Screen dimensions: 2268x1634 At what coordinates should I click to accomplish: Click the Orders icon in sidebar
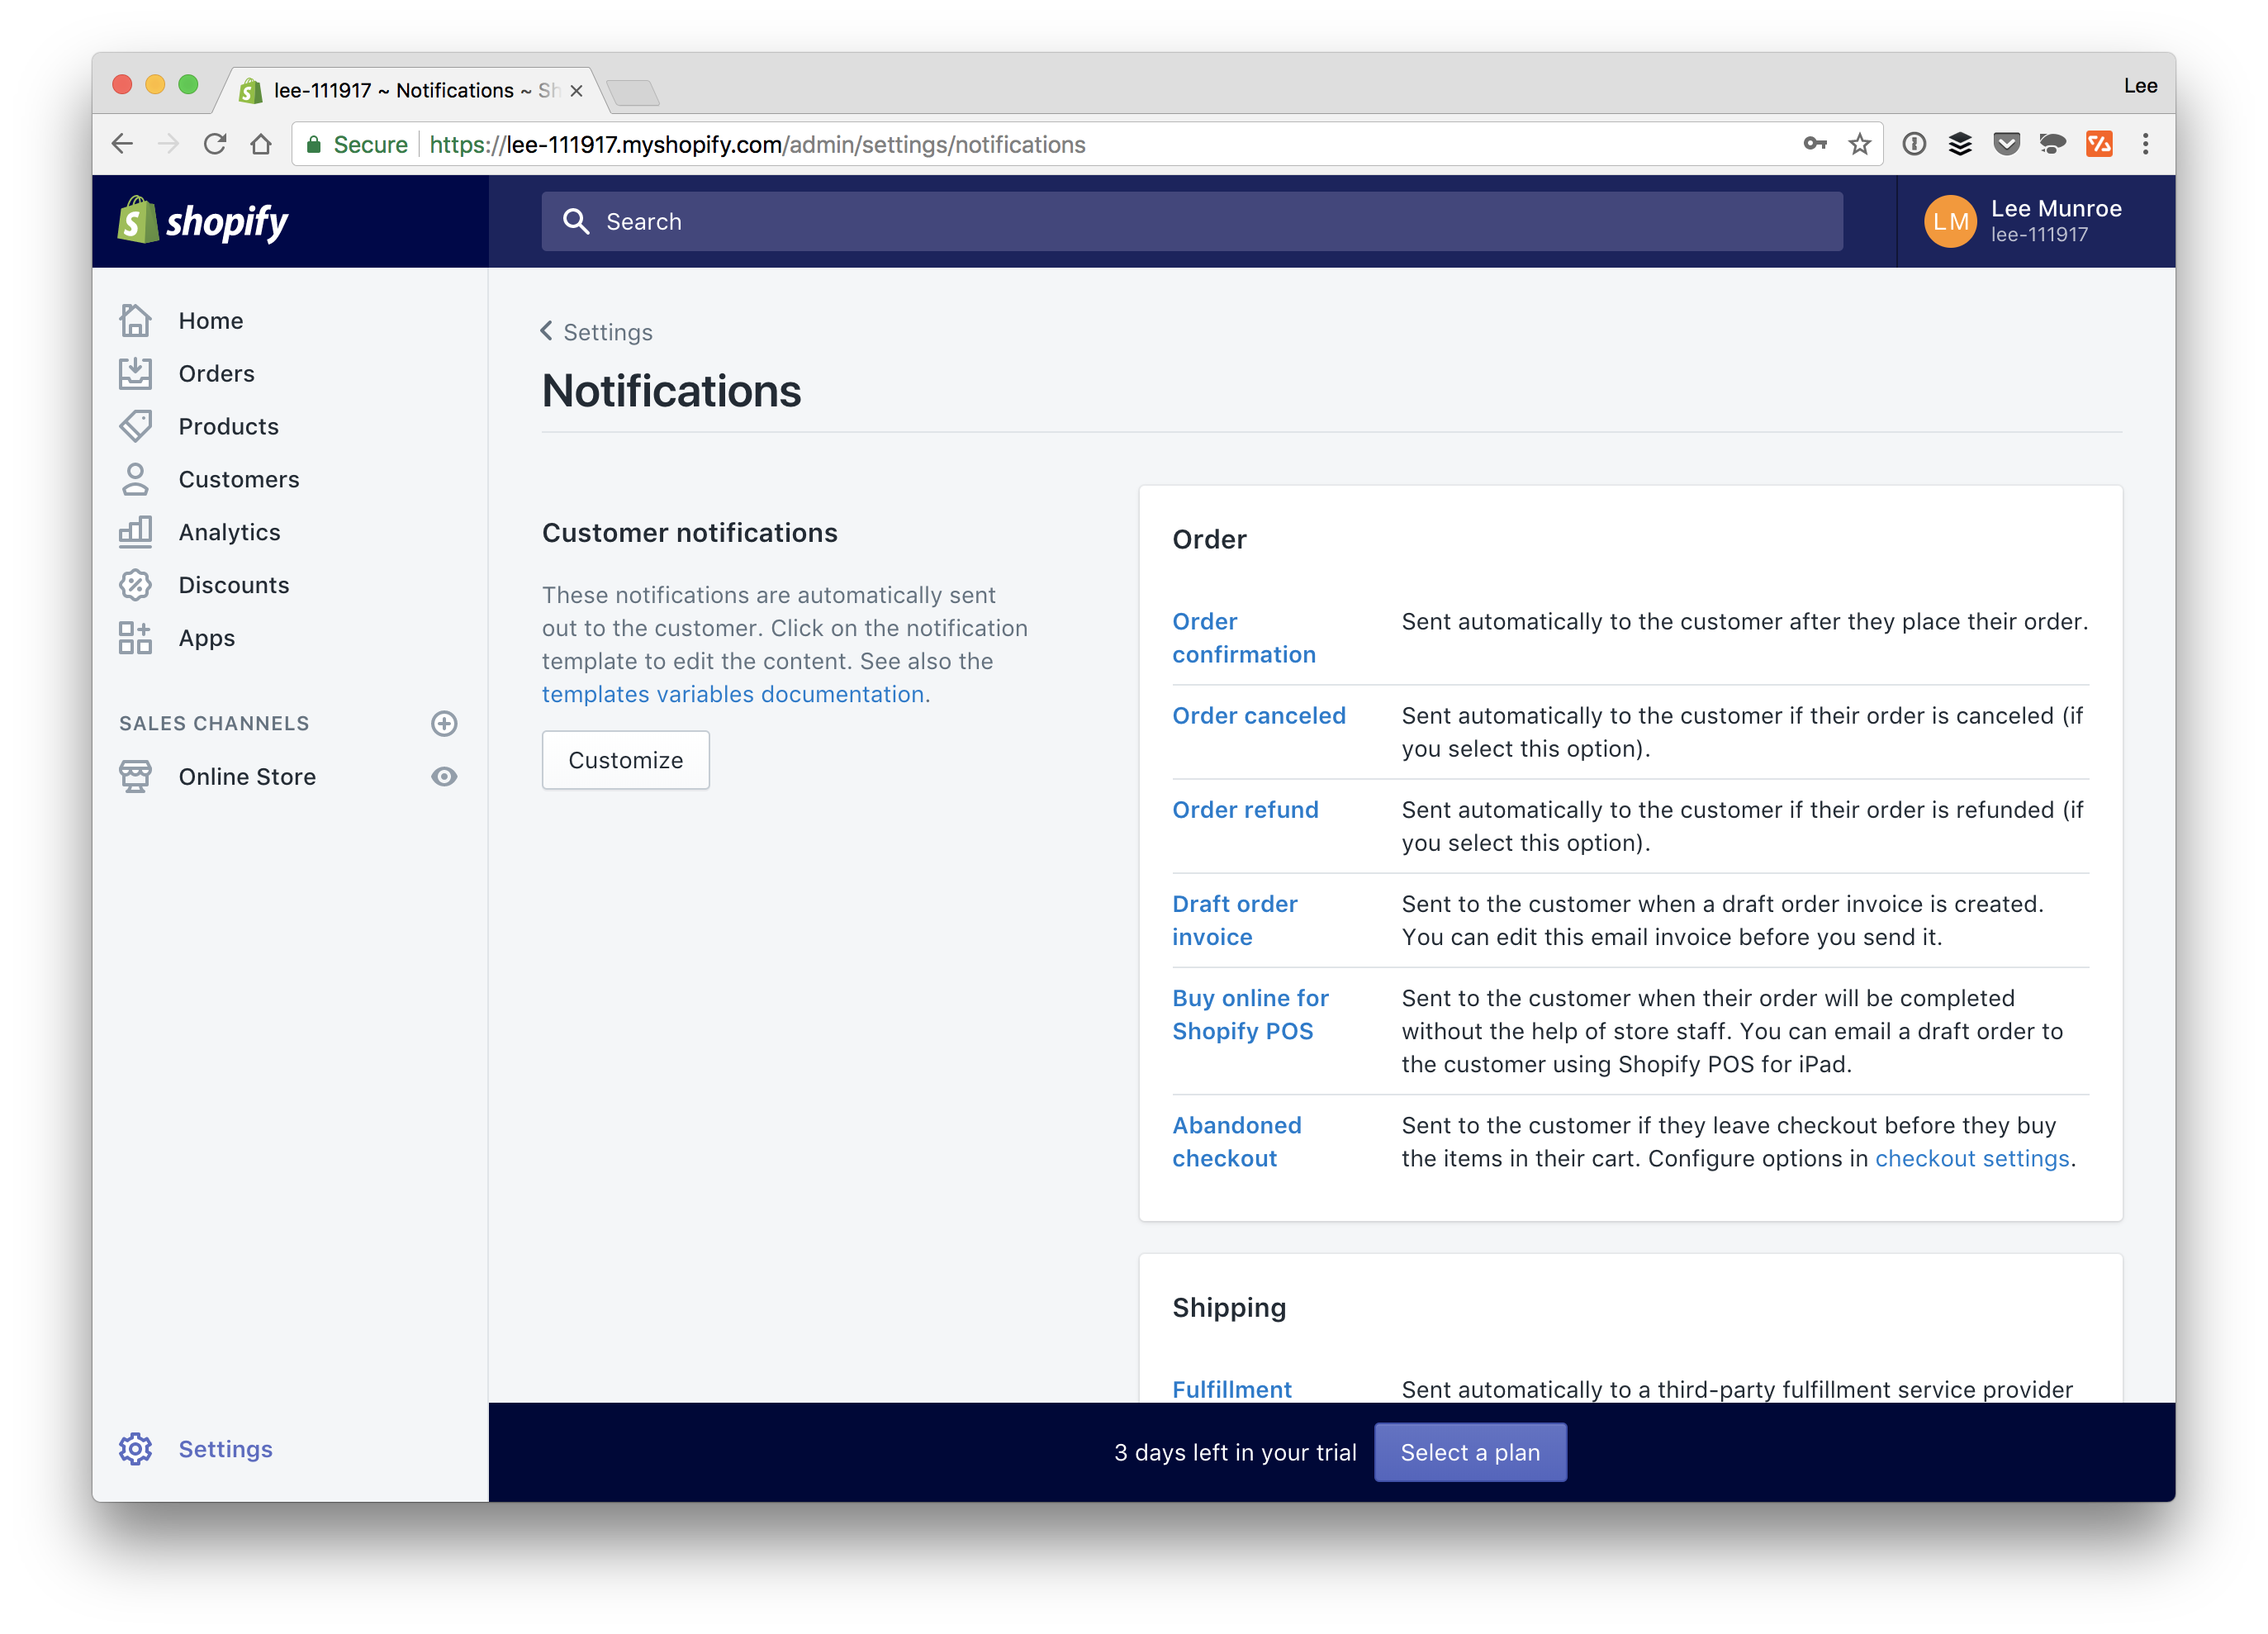pos(135,373)
